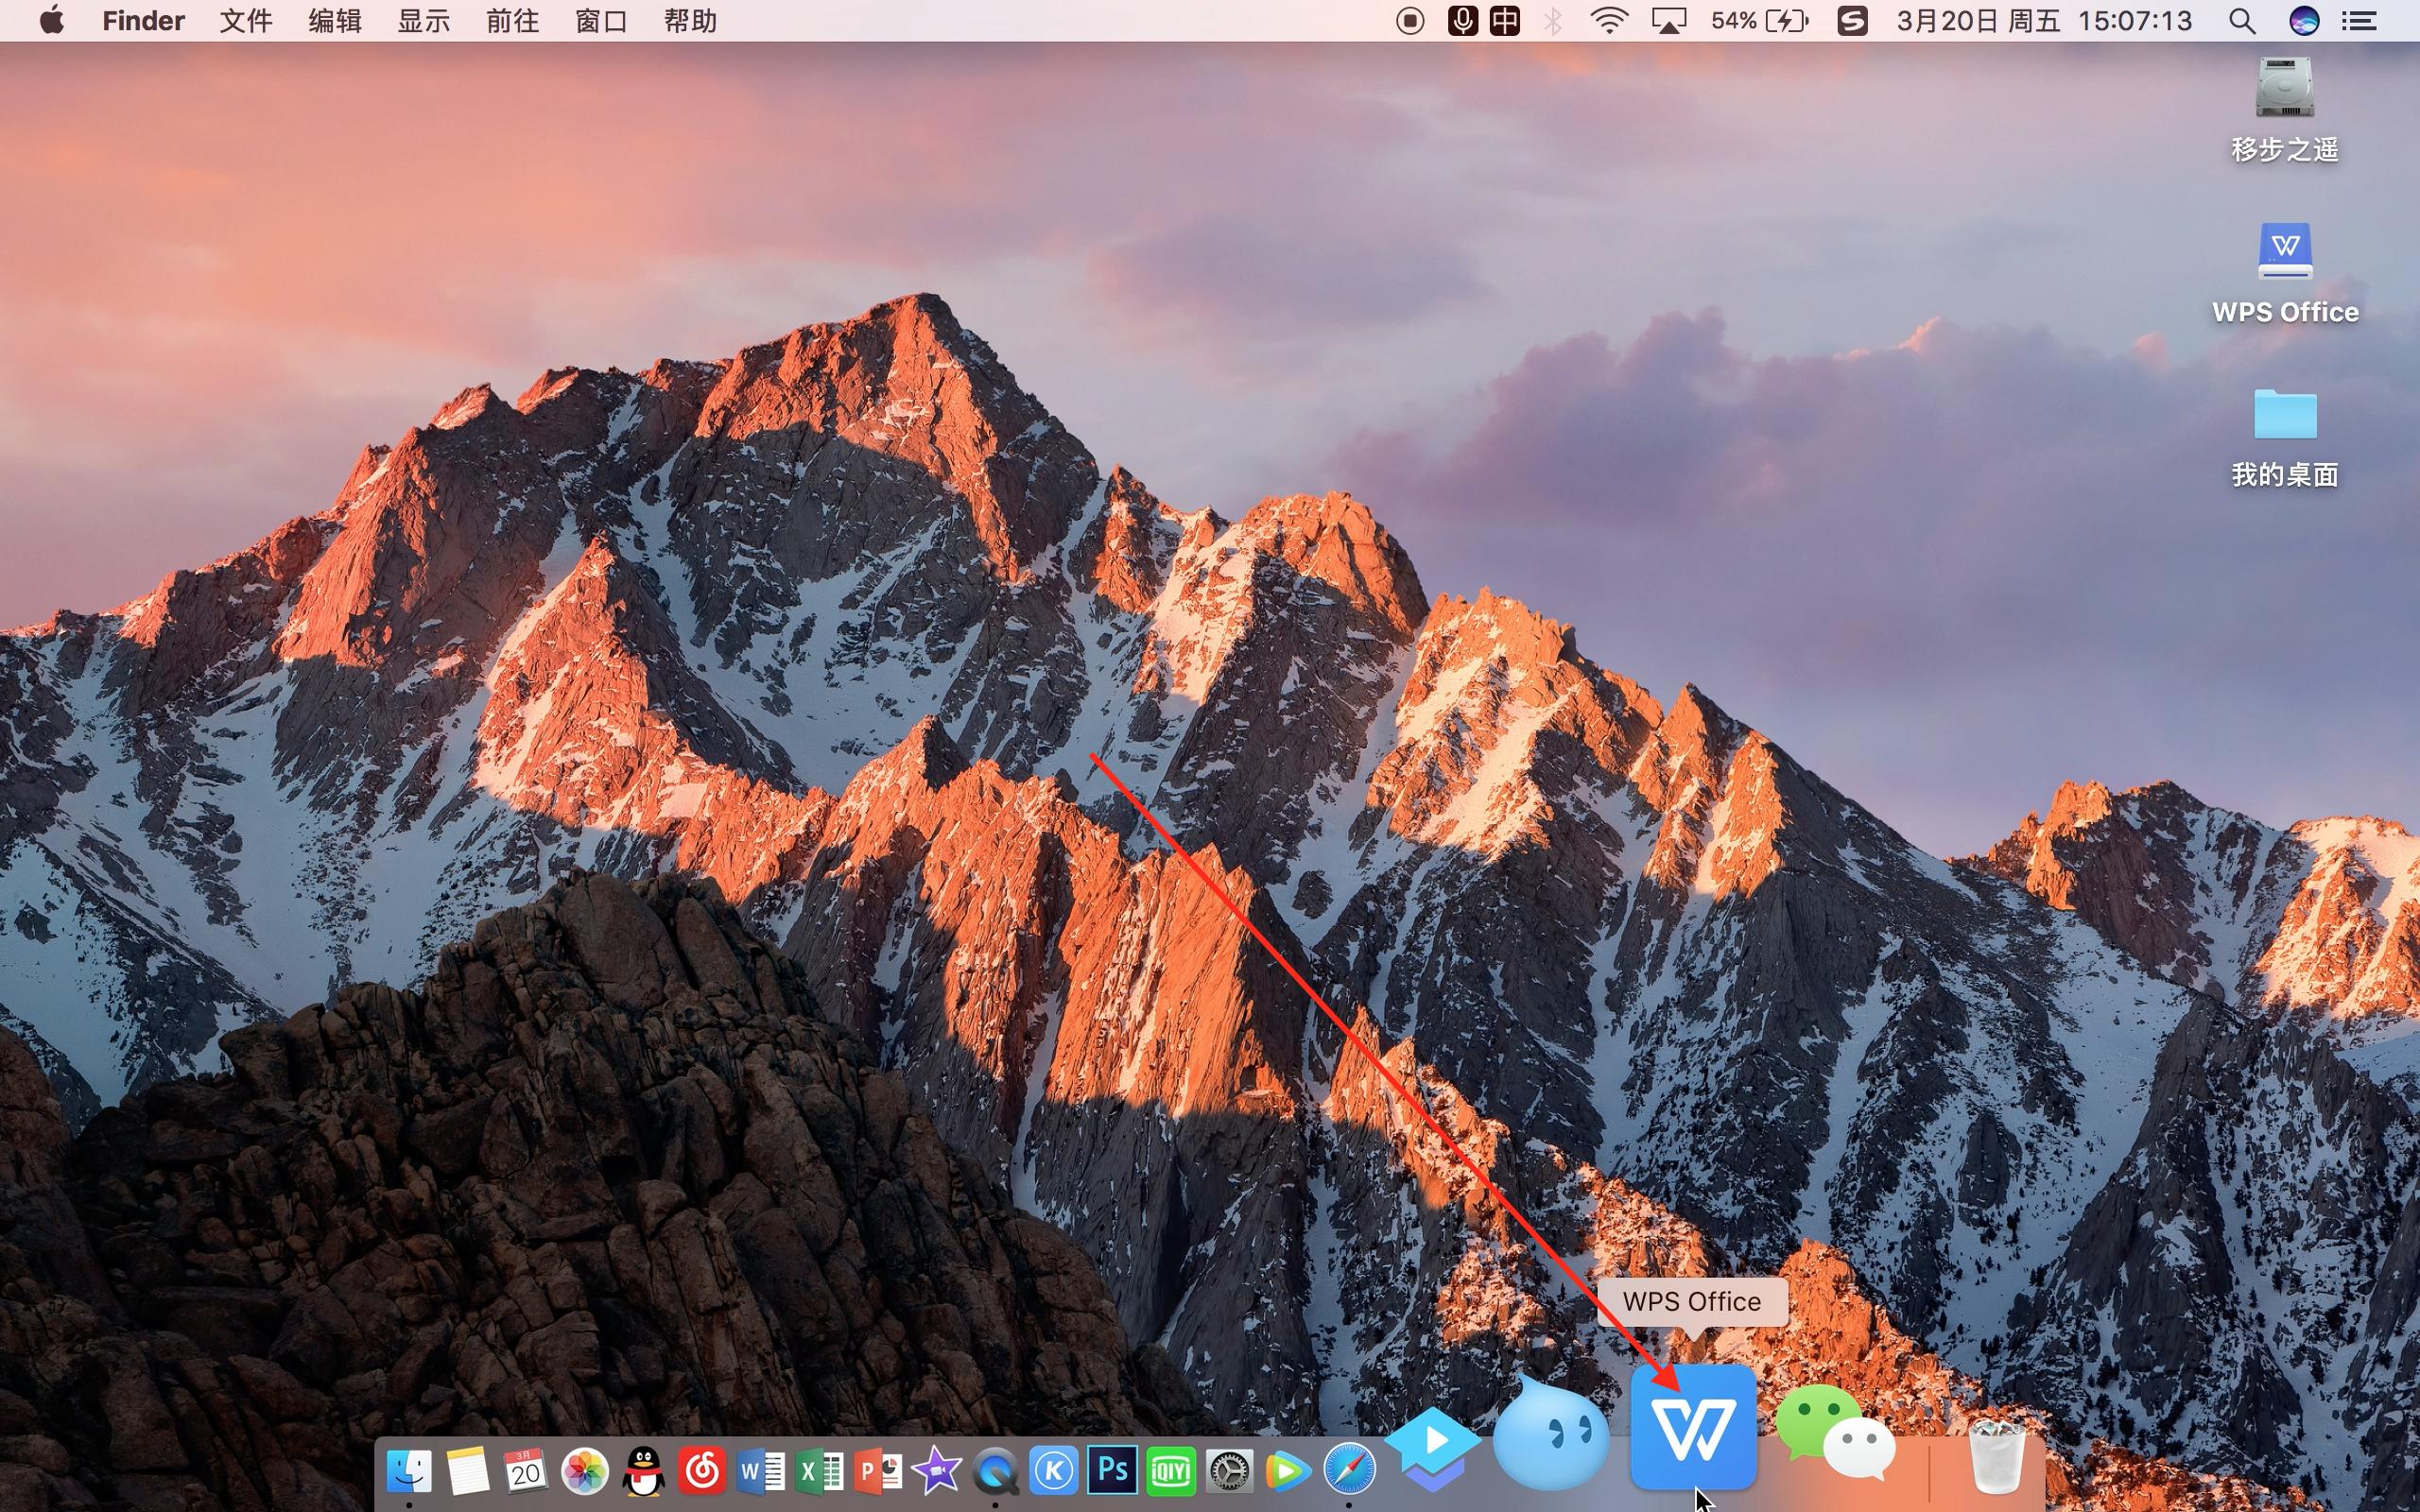This screenshot has width=2420, height=1512.
Task: Toggle the 中 input method indicator
Action: click(x=1504, y=20)
